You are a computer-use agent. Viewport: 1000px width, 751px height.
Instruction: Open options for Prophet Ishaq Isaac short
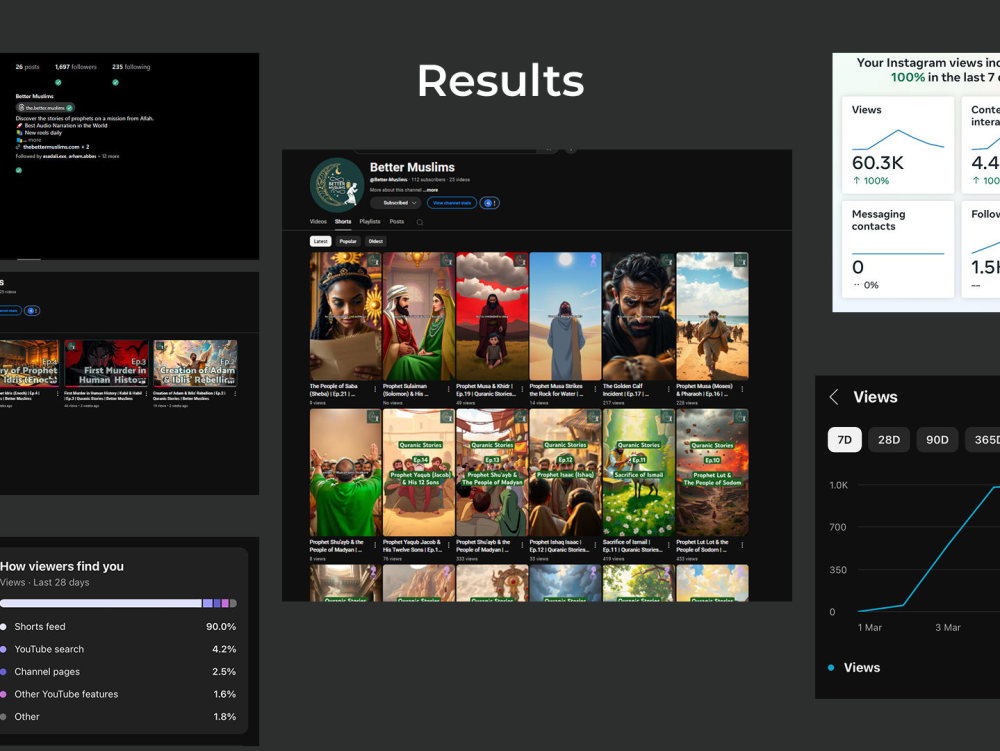click(595, 544)
